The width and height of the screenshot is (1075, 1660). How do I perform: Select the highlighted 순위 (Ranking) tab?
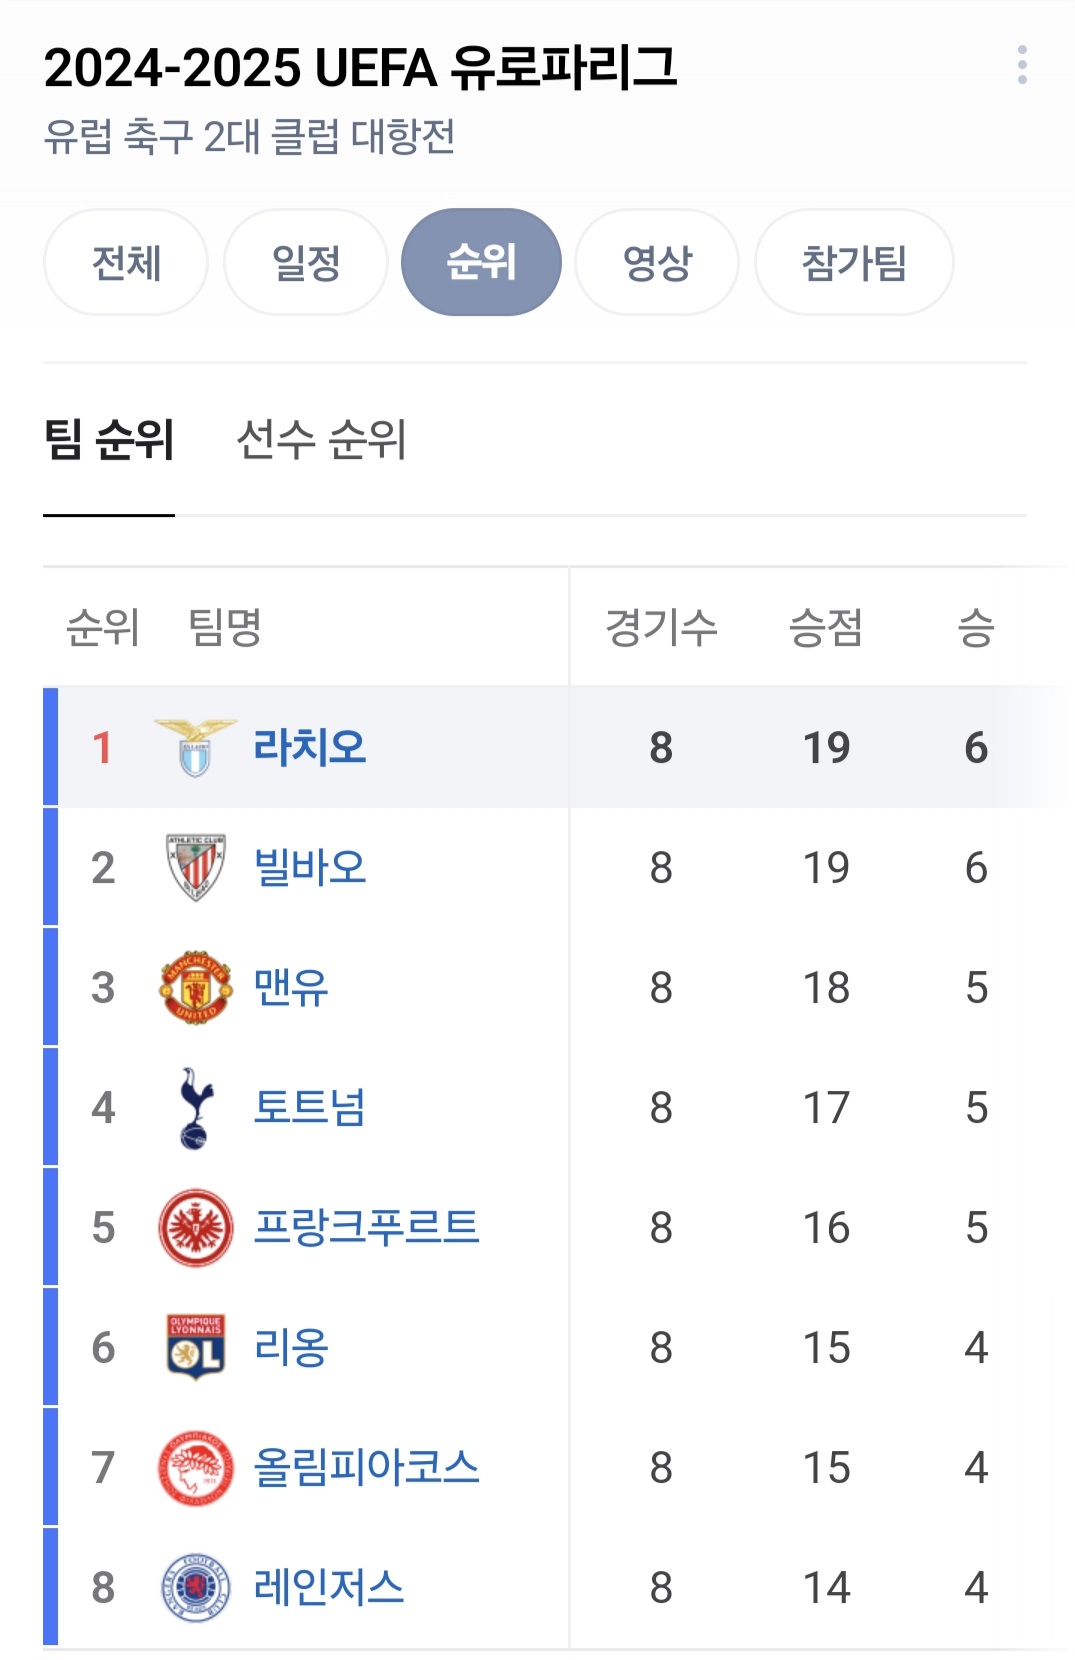click(x=481, y=262)
